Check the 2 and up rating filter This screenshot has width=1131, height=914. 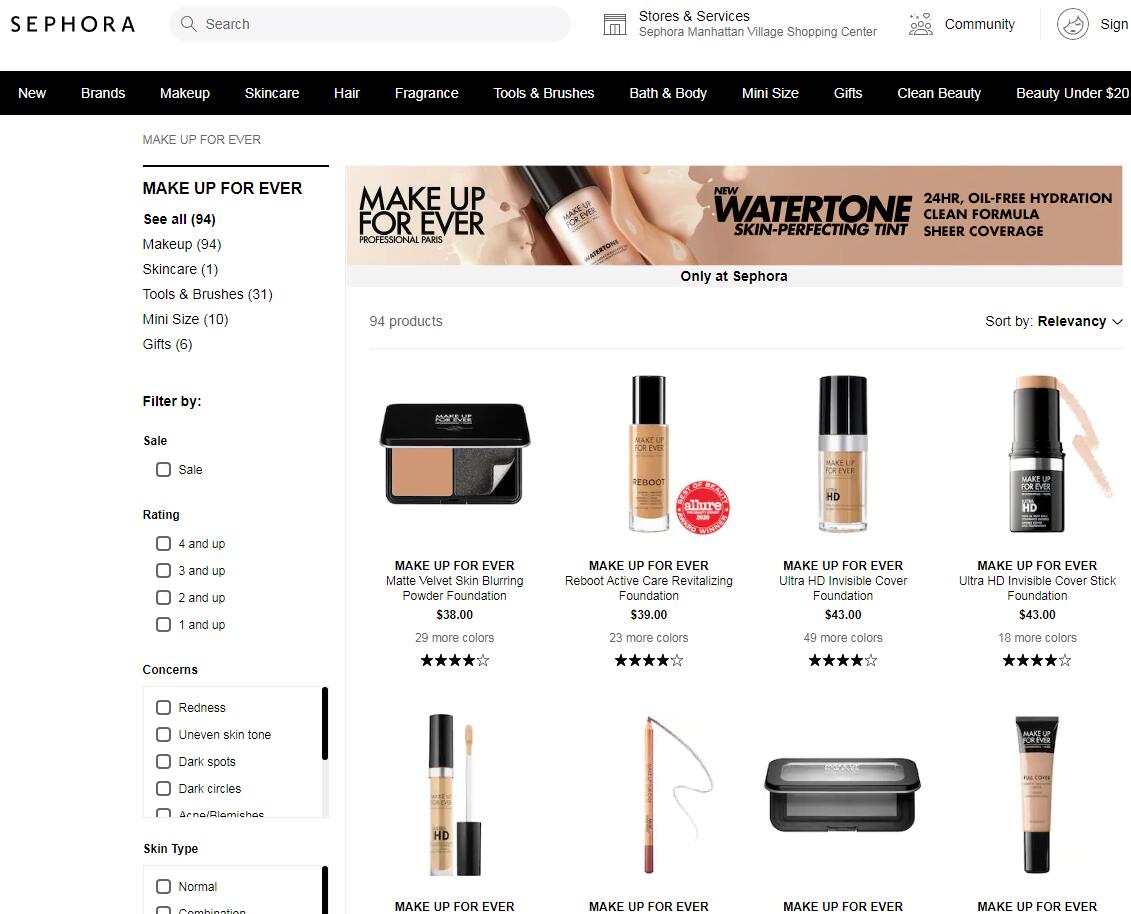pyautogui.click(x=164, y=597)
